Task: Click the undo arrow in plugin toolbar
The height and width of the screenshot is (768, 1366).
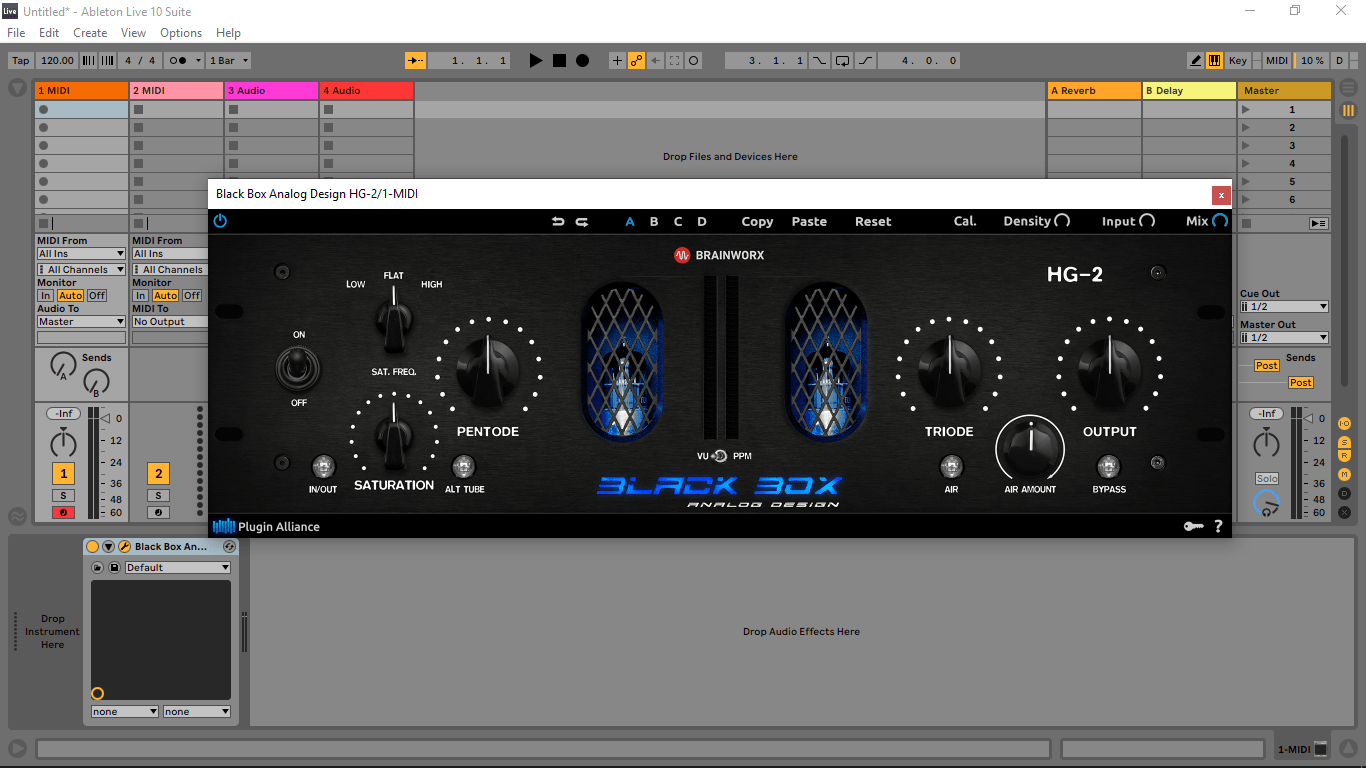Action: [558, 222]
